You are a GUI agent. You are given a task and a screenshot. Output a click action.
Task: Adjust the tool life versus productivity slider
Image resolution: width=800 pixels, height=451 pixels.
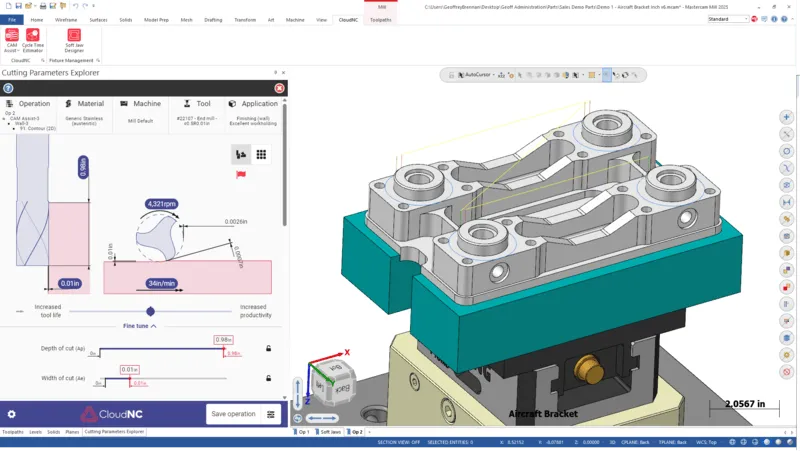click(x=150, y=311)
